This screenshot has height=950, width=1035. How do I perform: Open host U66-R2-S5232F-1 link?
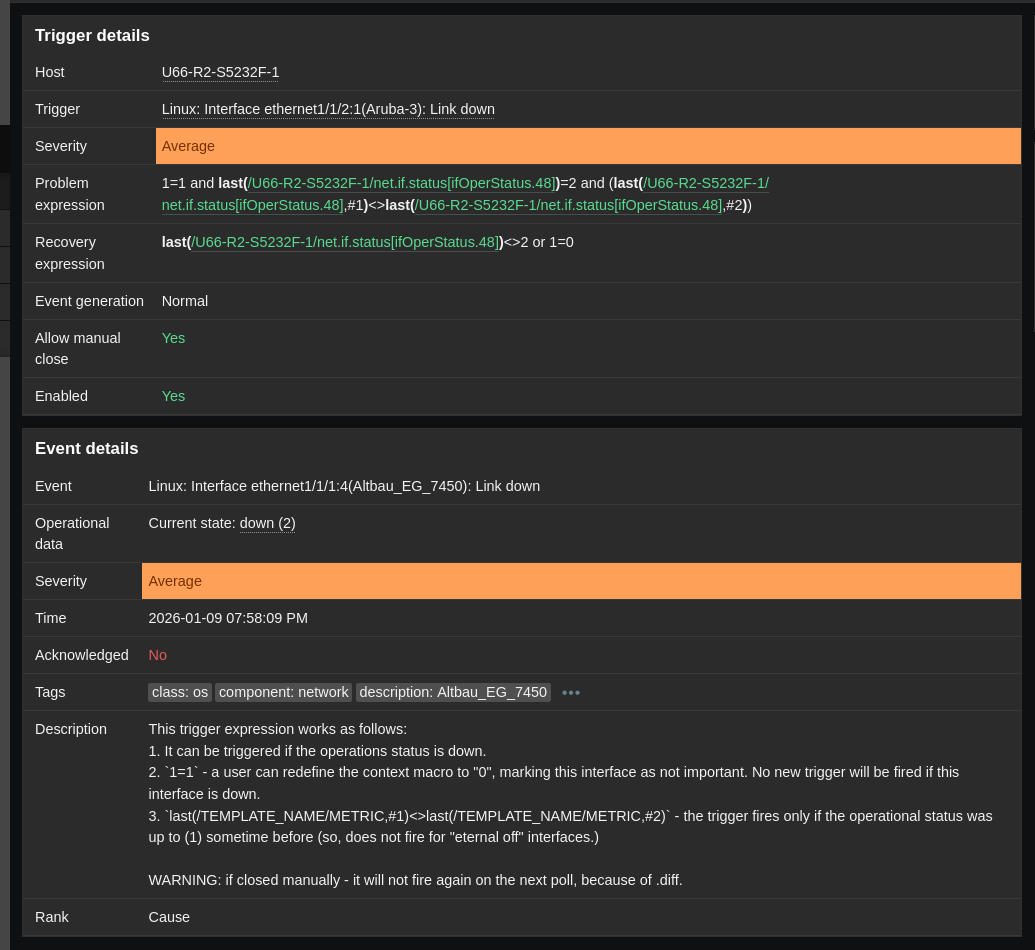click(220, 72)
